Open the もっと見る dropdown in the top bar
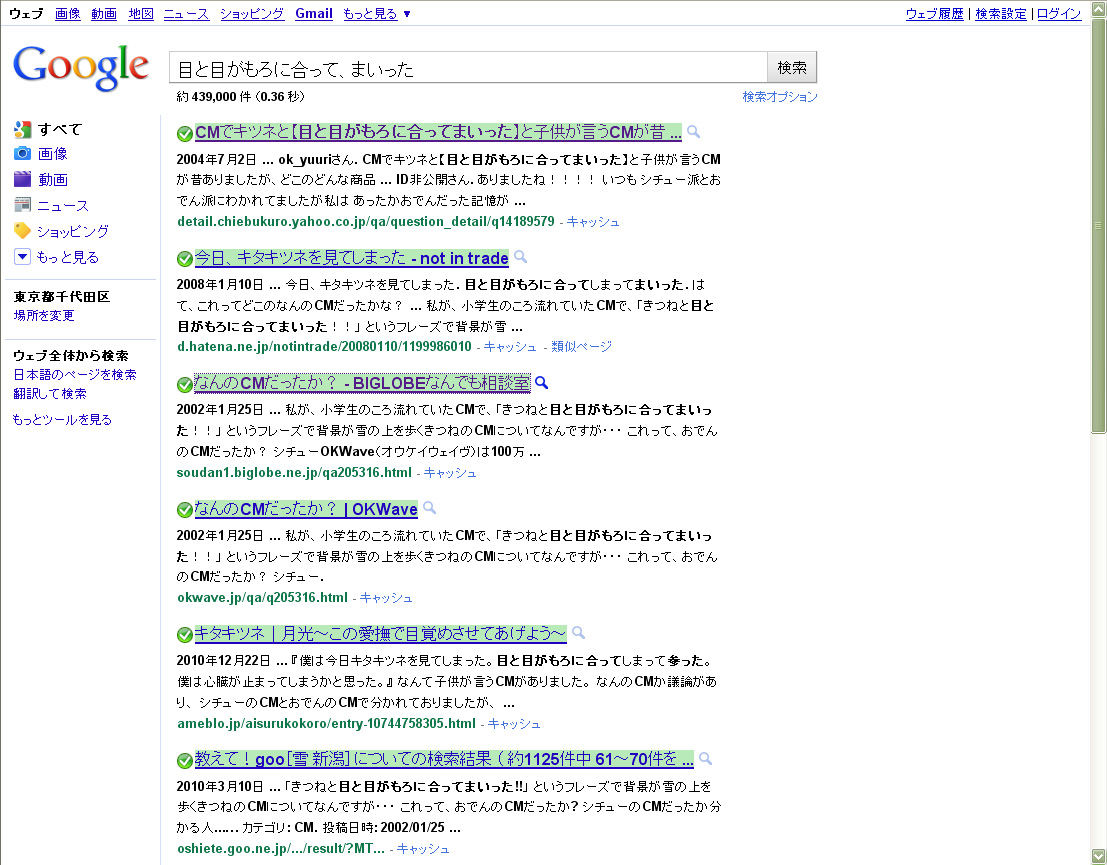The width and height of the screenshot is (1107, 865). [376, 13]
